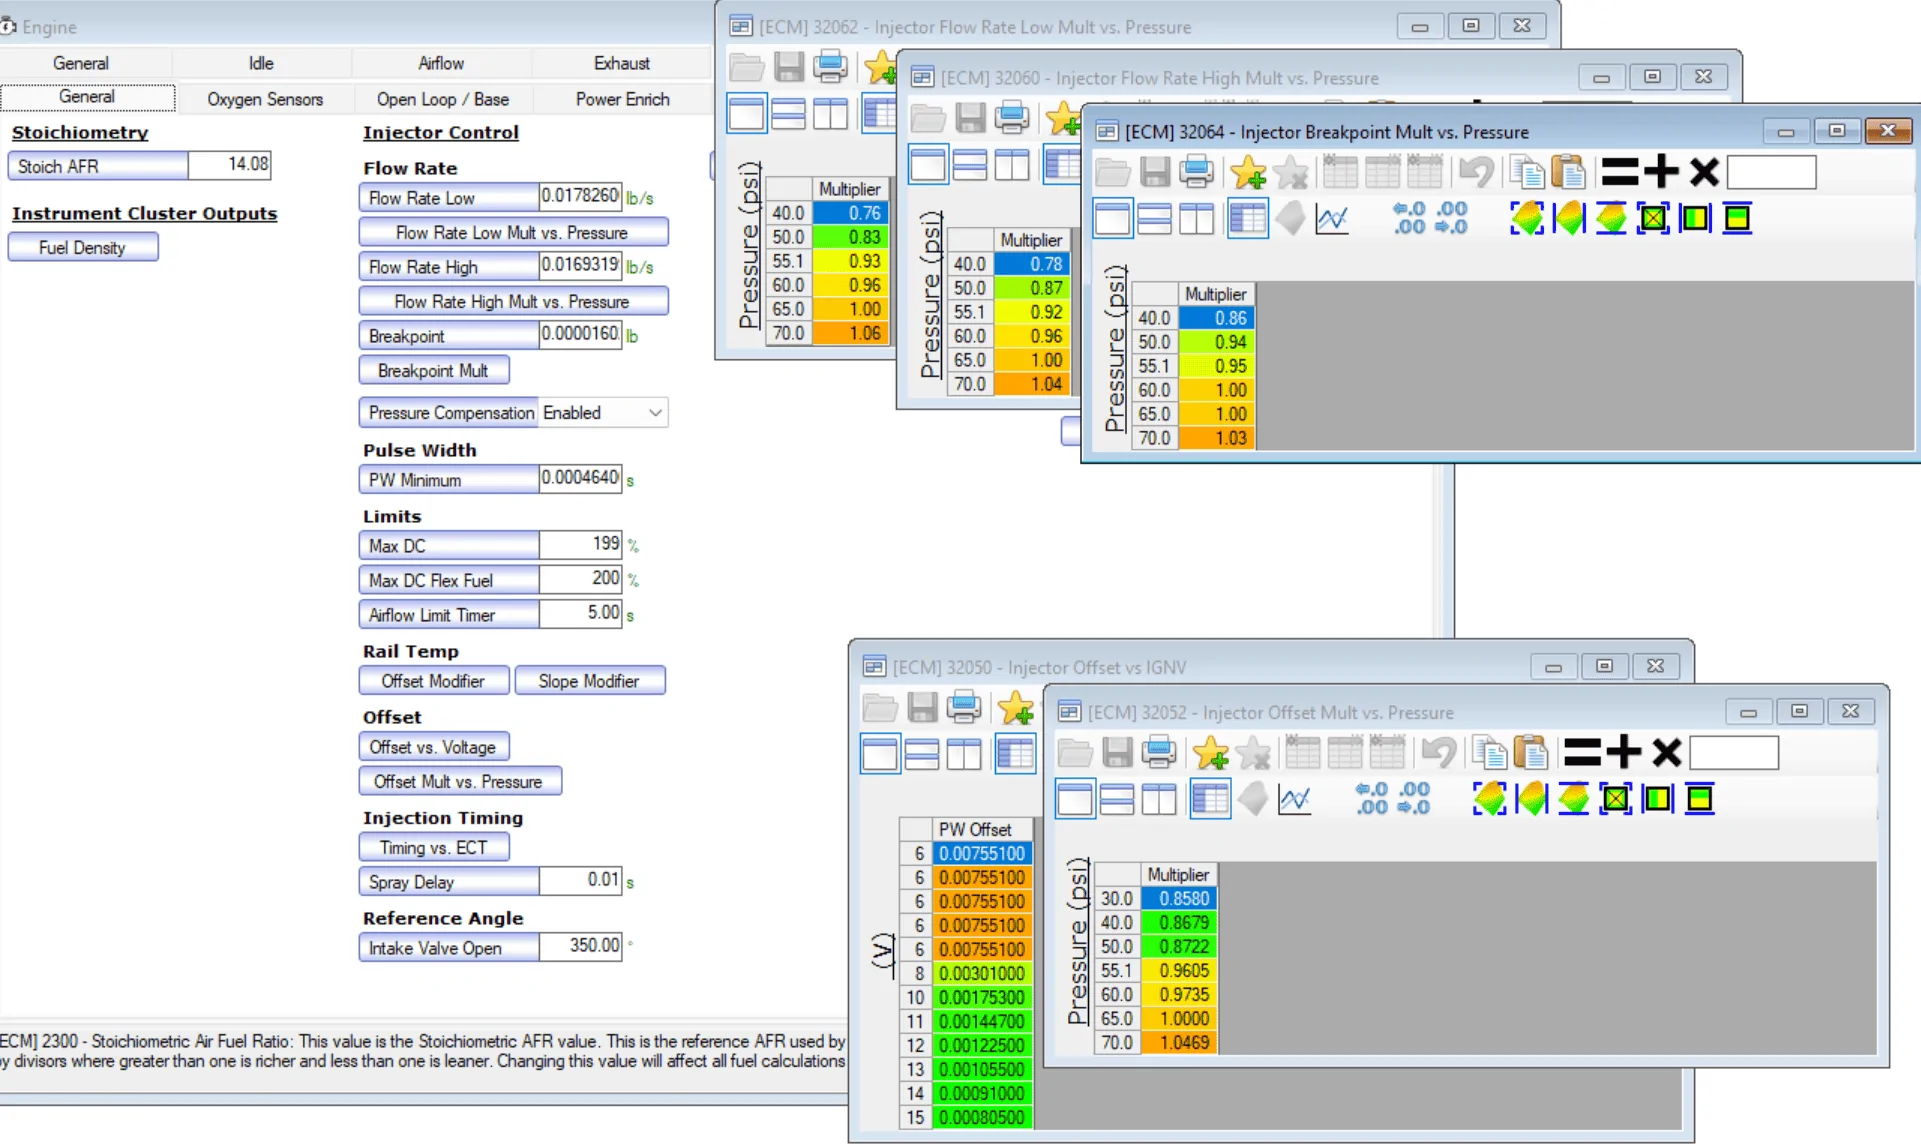Image resolution: width=1921 pixels, height=1147 pixels.
Task: Click the Offset vs. Voltage button
Action: [433, 747]
